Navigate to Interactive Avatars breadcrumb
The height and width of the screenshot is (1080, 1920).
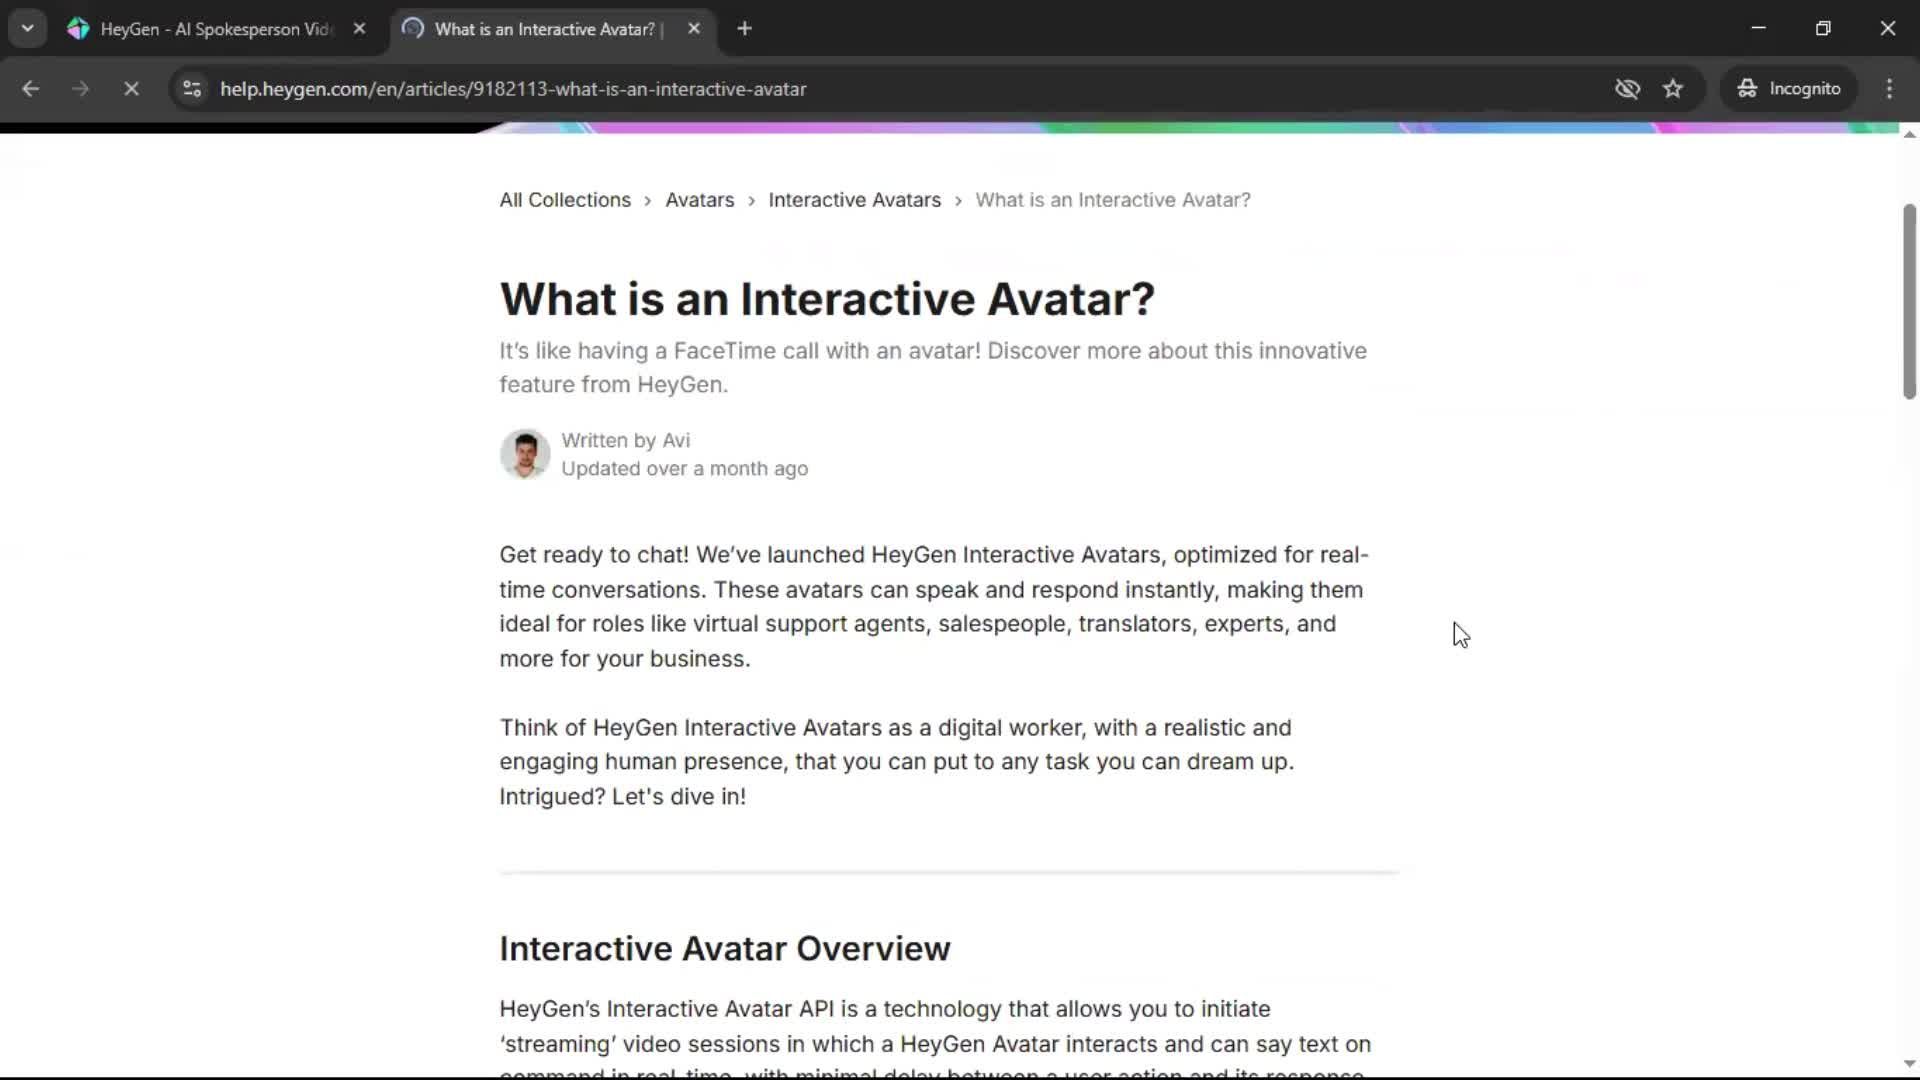pyautogui.click(x=854, y=200)
